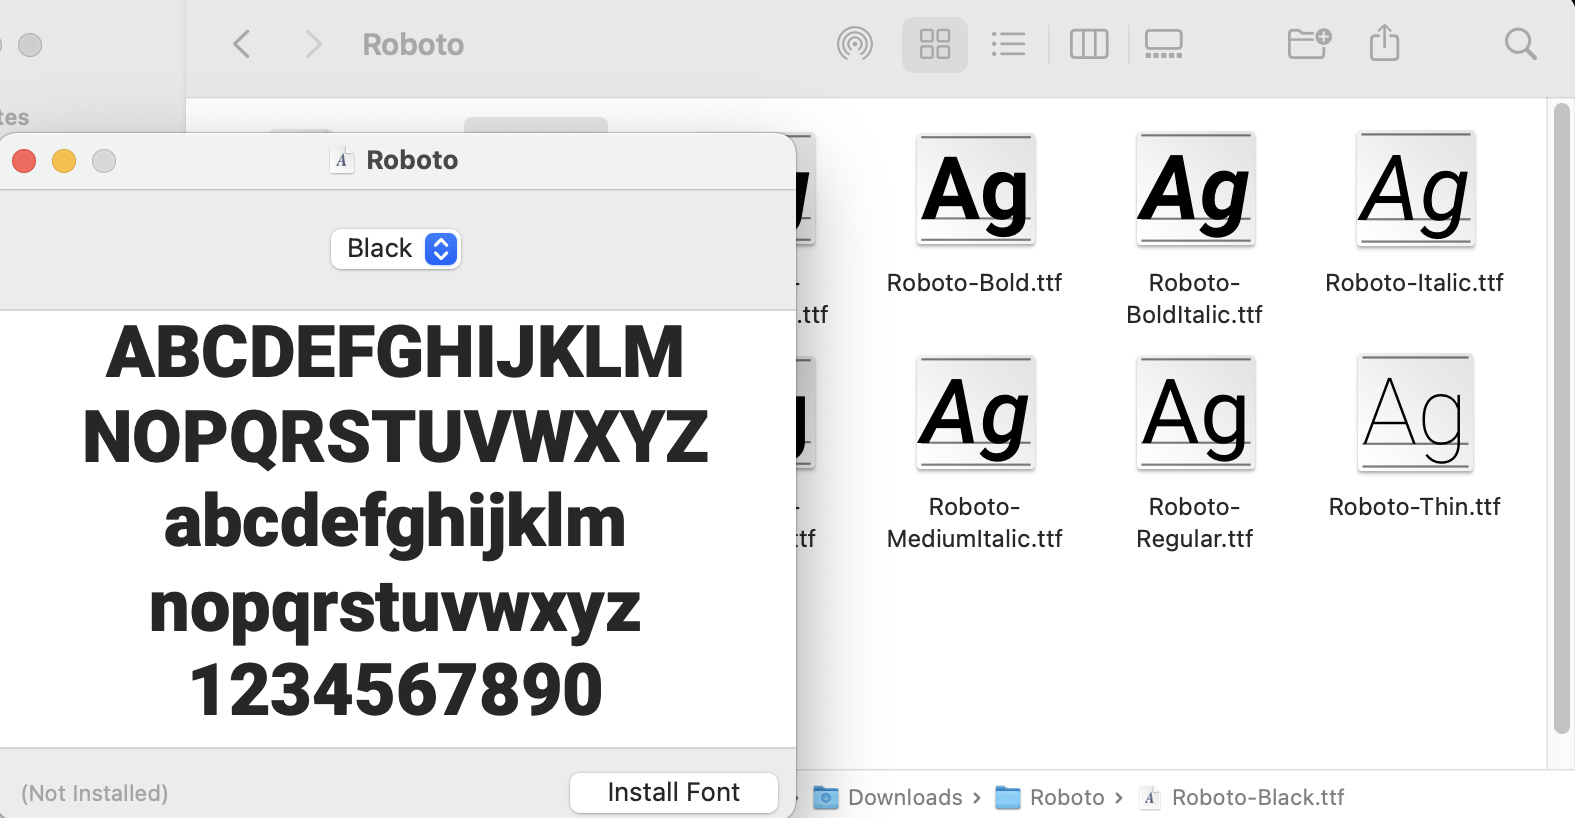Click the Finder vertical scrollbar
Screen dimensions: 1575x818
pyautogui.click(x=1562, y=420)
